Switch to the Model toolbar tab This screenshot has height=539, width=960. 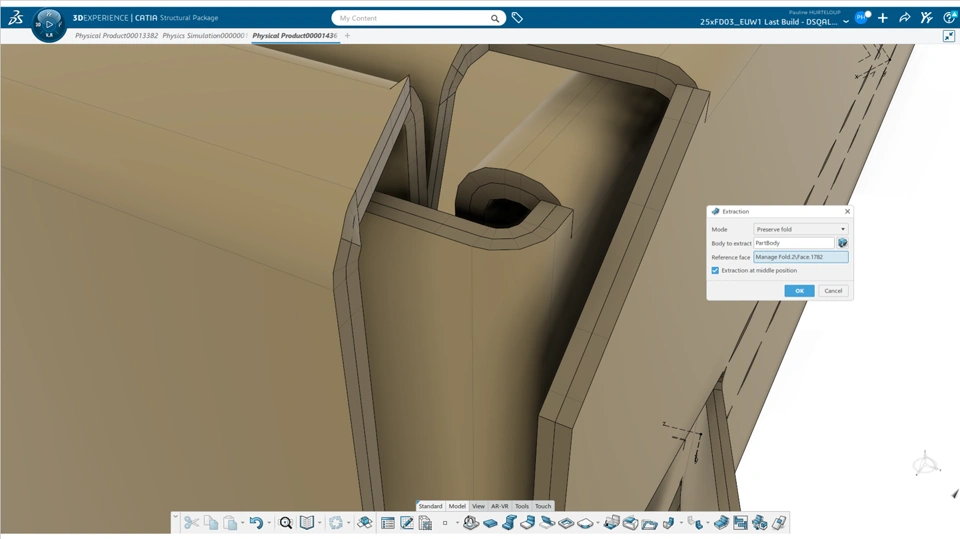coord(457,506)
